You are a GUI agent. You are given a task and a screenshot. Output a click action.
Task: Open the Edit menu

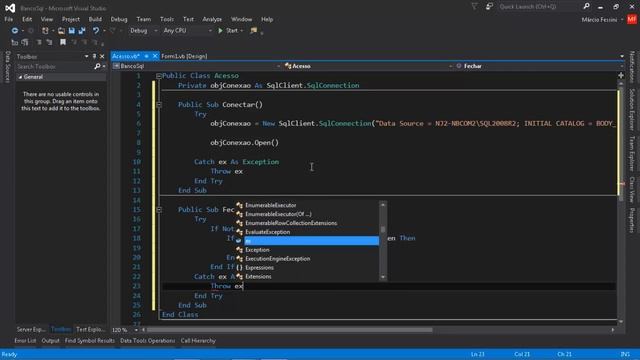[x=27, y=19]
